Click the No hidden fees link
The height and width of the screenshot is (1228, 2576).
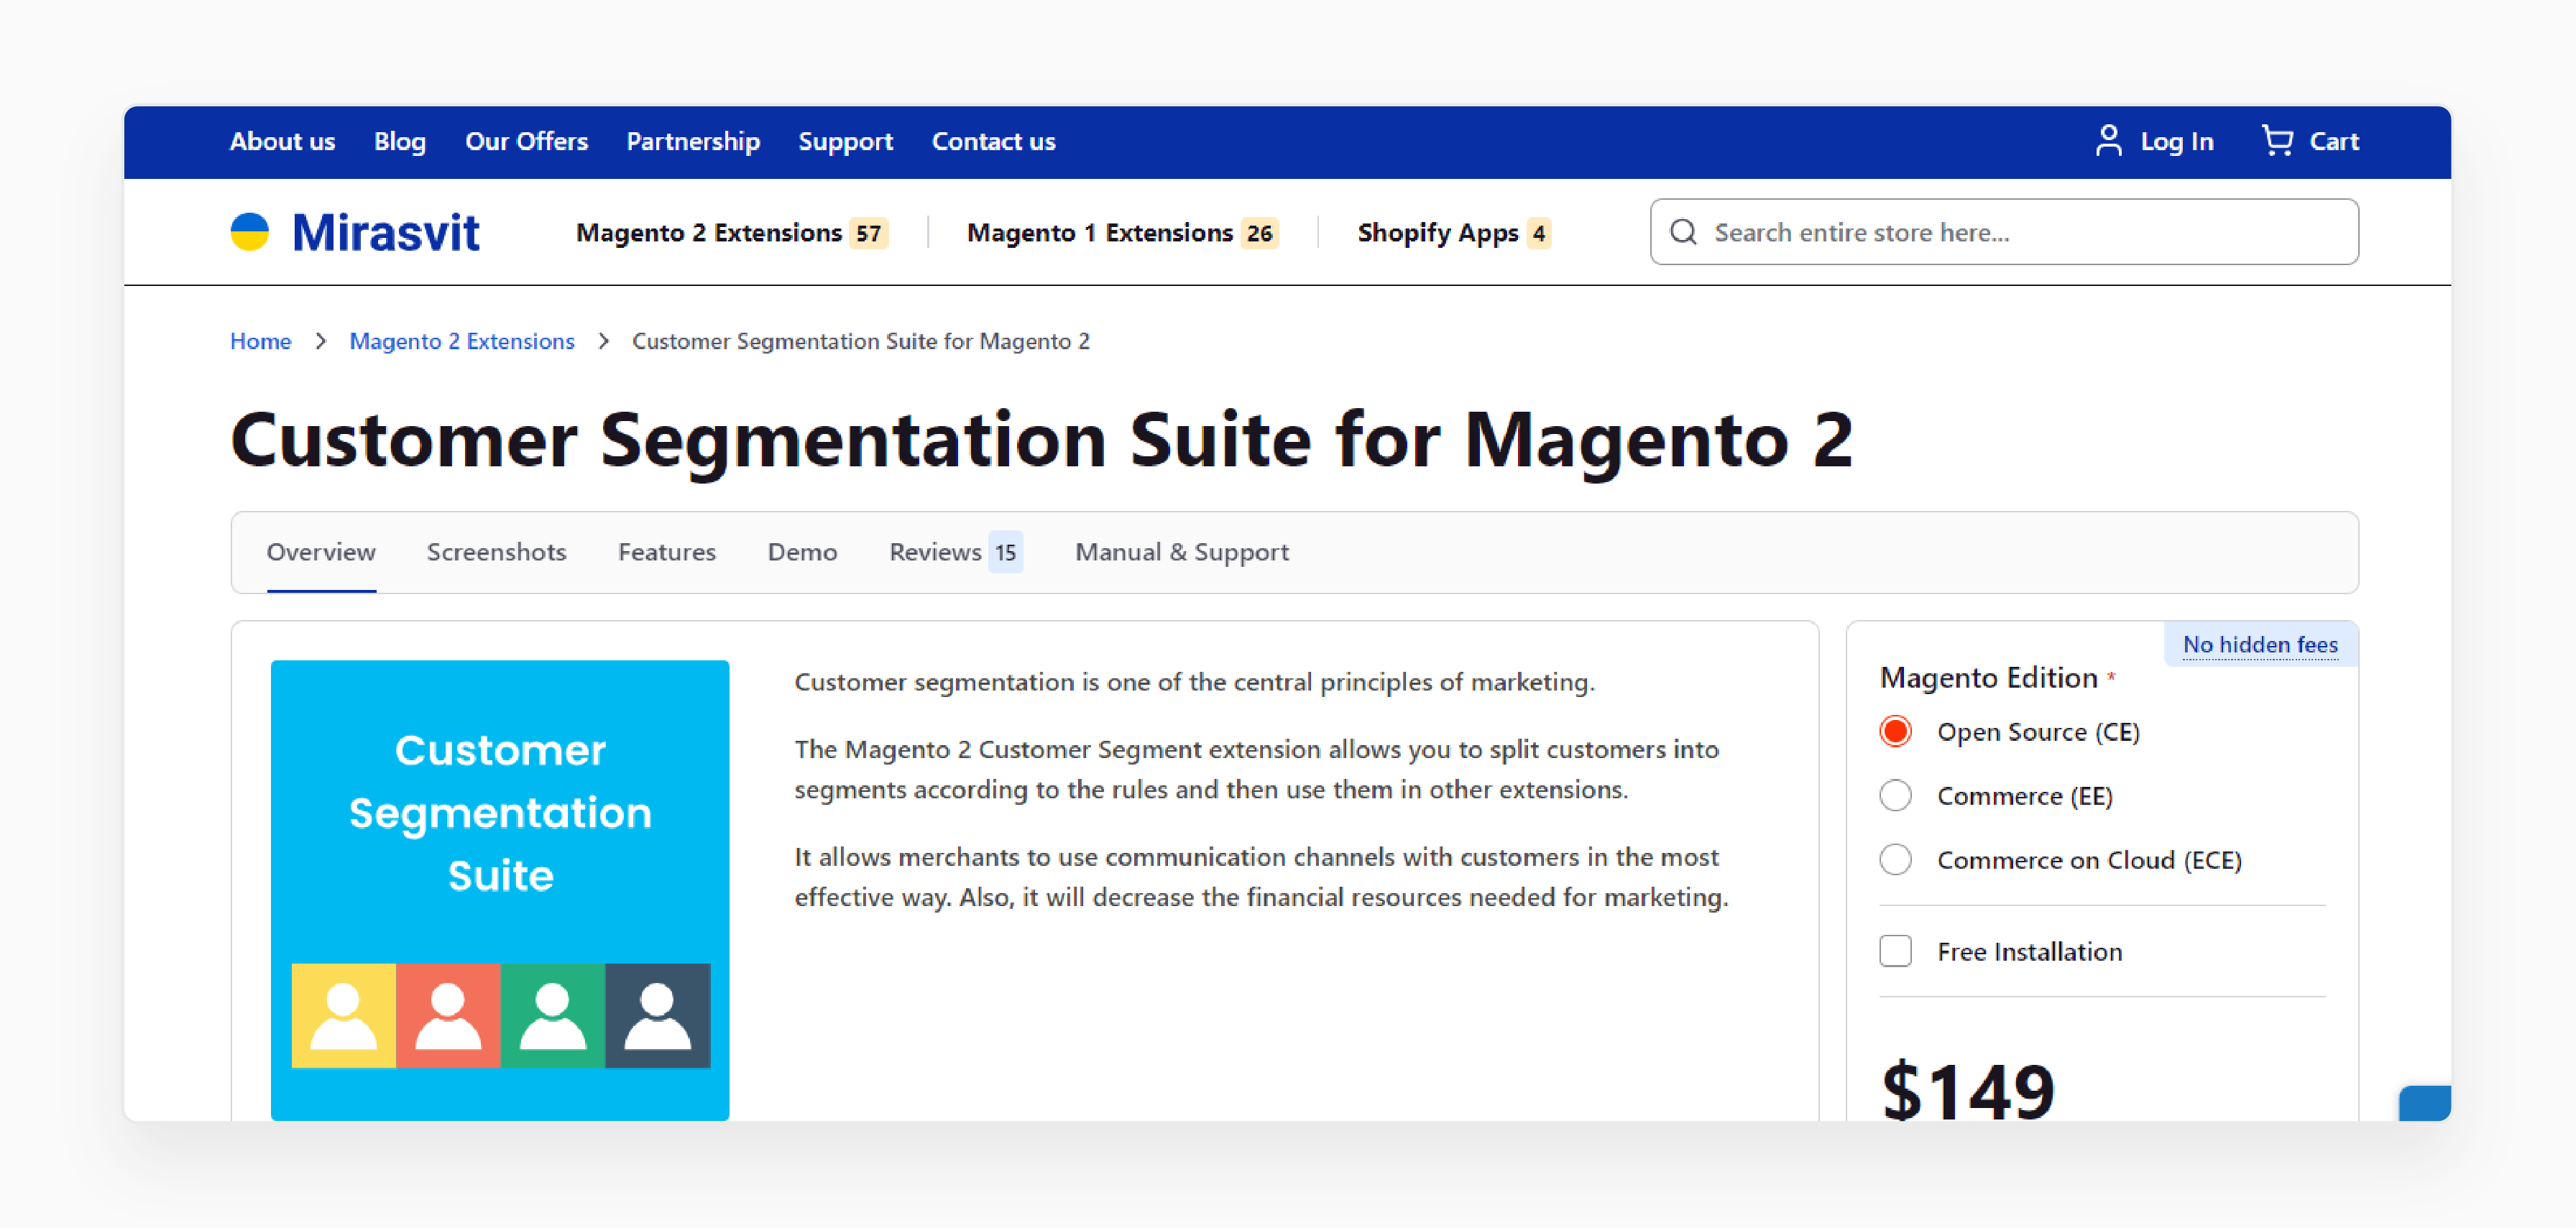click(2260, 644)
